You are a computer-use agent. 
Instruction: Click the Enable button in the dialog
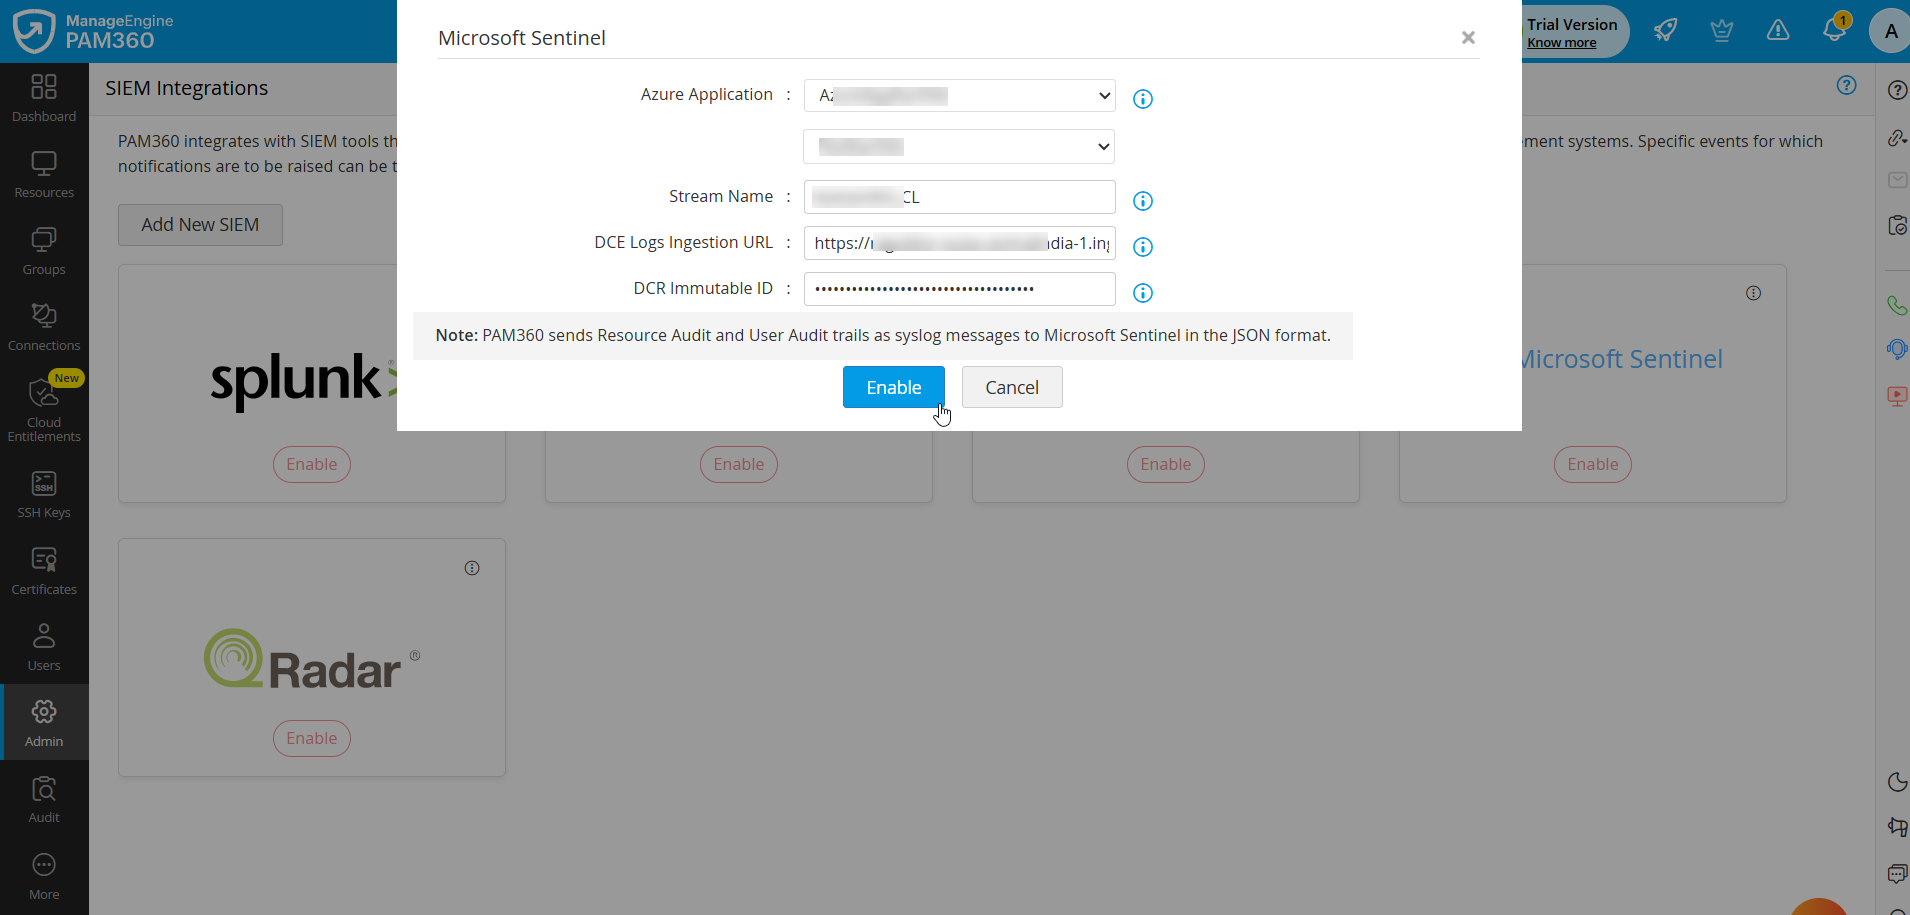click(x=893, y=387)
